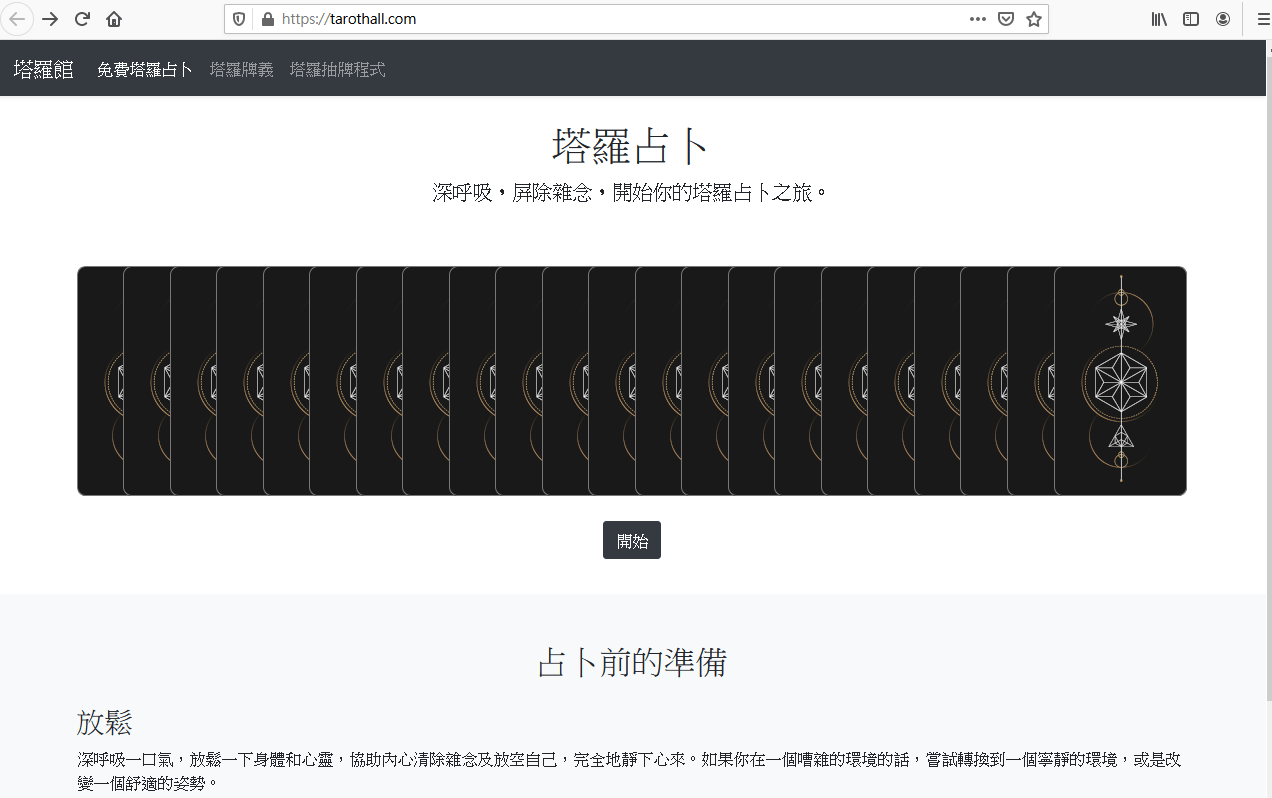Pick the first tarot card in the spread

coord(100,381)
